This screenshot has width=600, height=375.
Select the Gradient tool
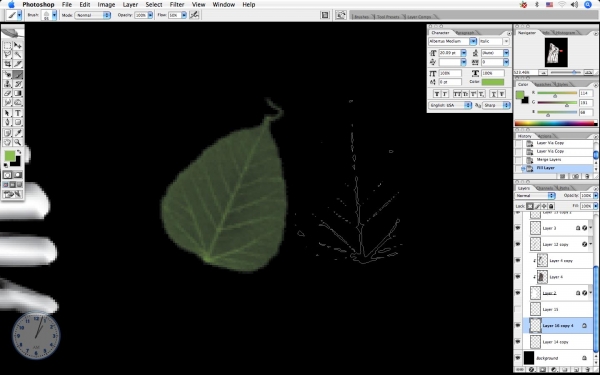pos(18,93)
